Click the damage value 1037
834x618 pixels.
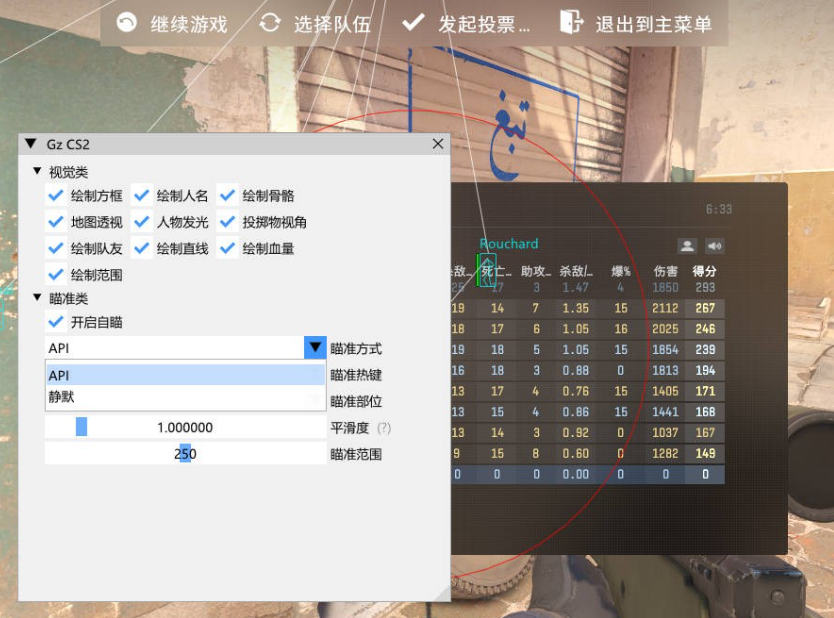665,432
